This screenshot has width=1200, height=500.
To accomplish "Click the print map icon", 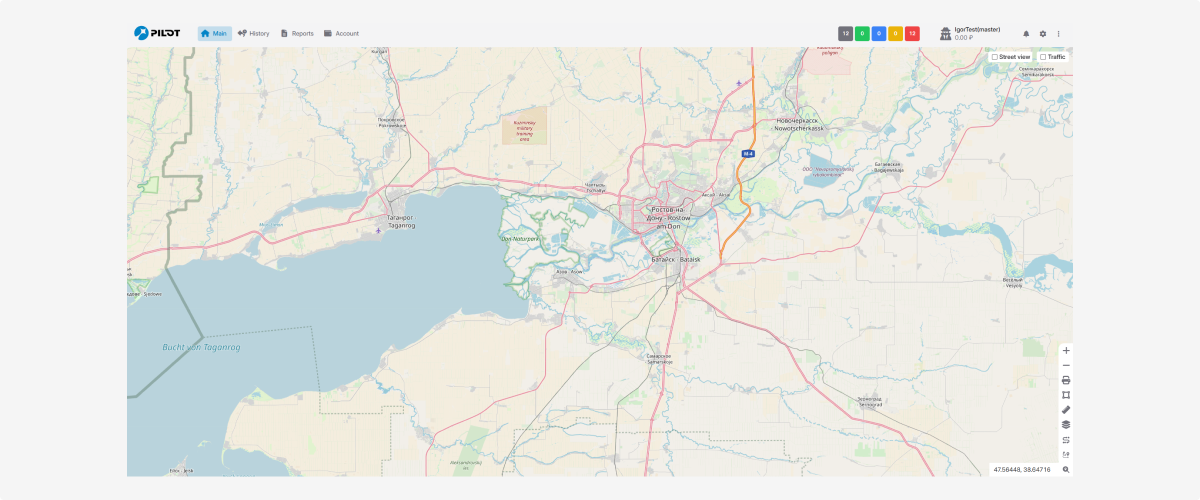I will [1066, 380].
